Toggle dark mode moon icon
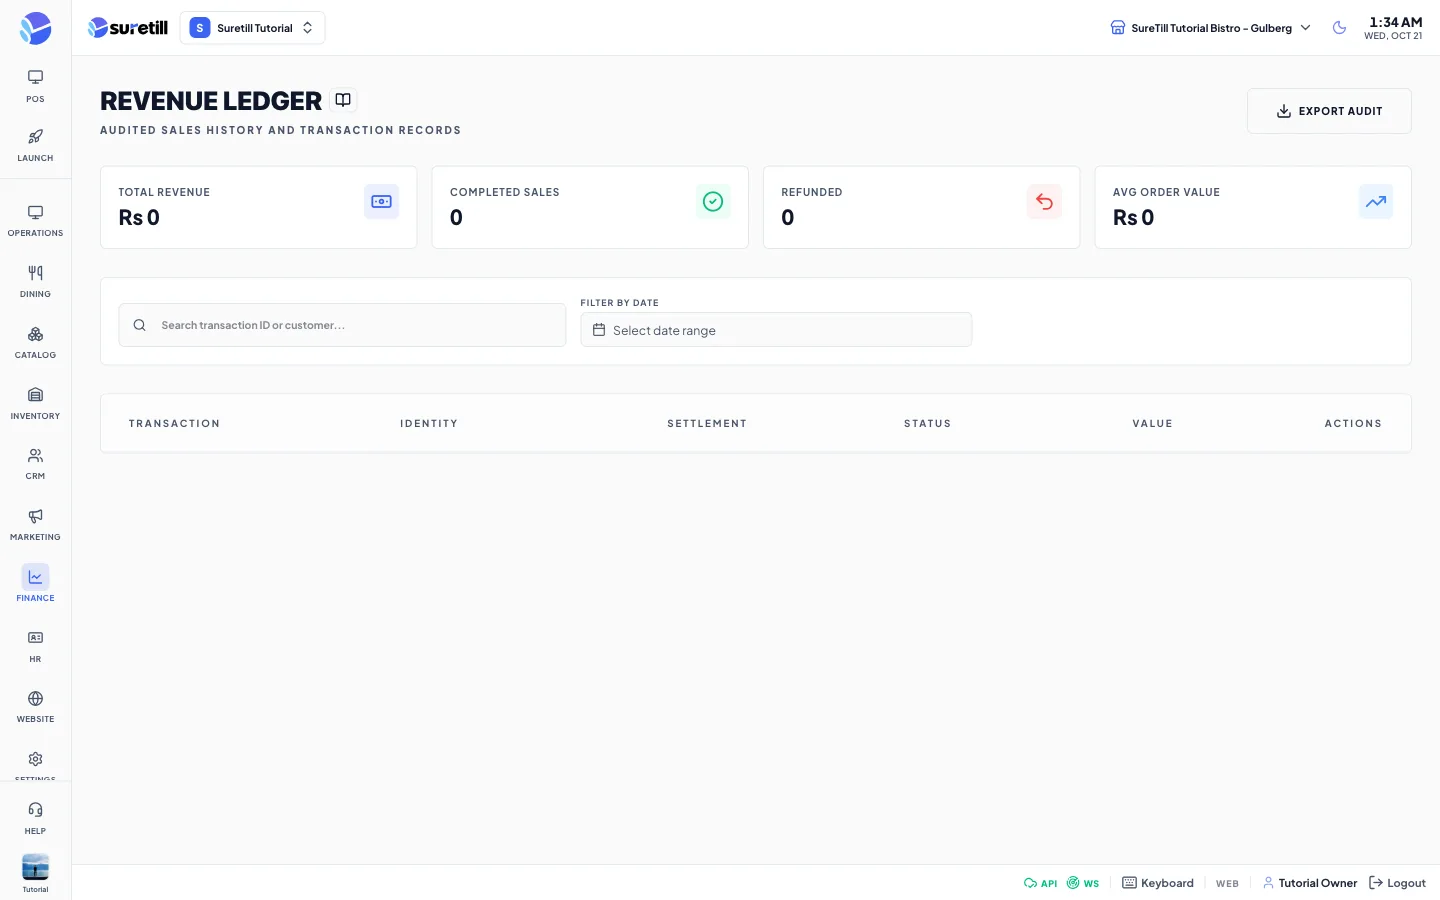Image resolution: width=1440 pixels, height=900 pixels. coord(1339,28)
